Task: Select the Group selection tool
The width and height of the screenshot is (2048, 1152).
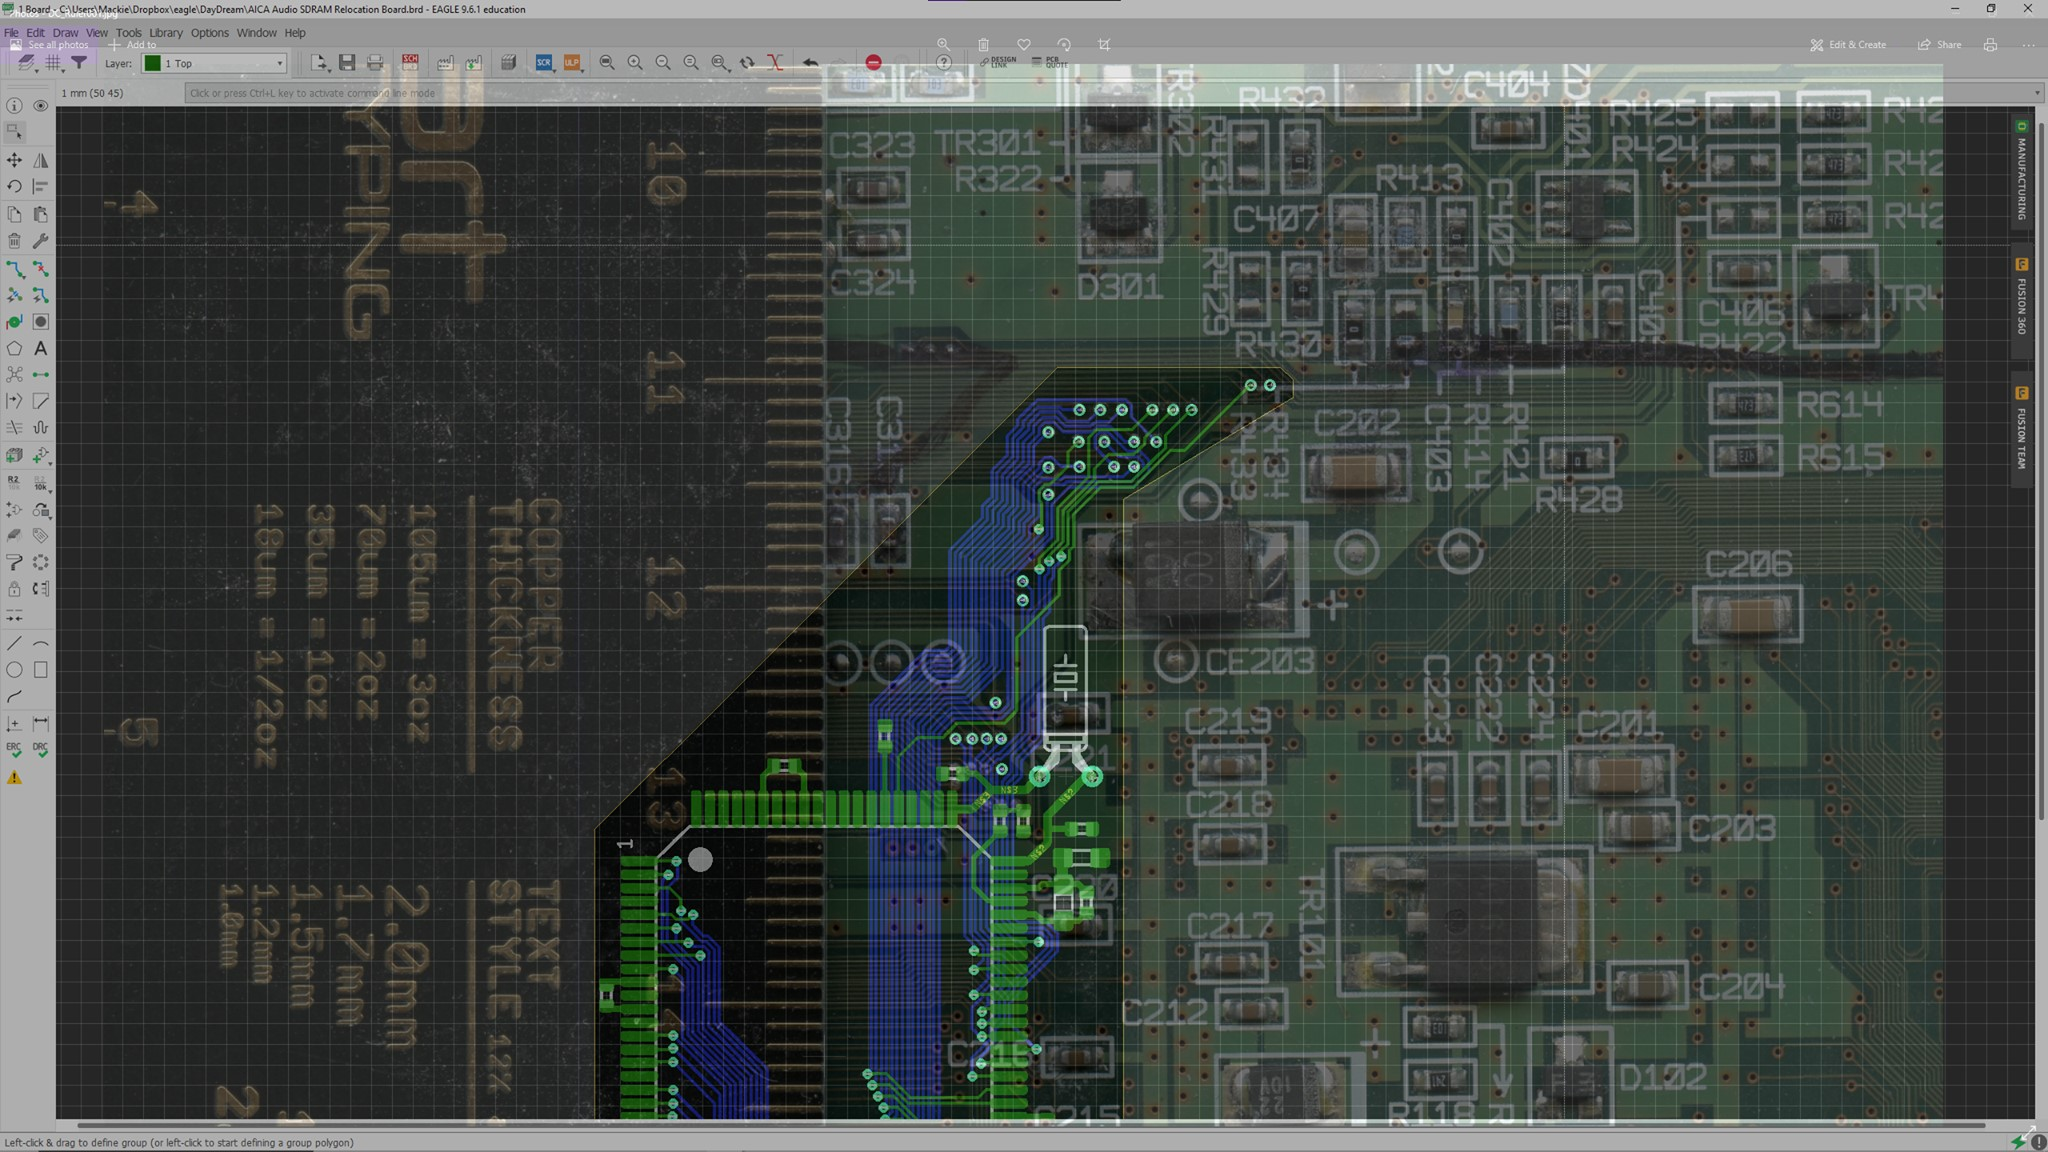Action: (x=14, y=132)
